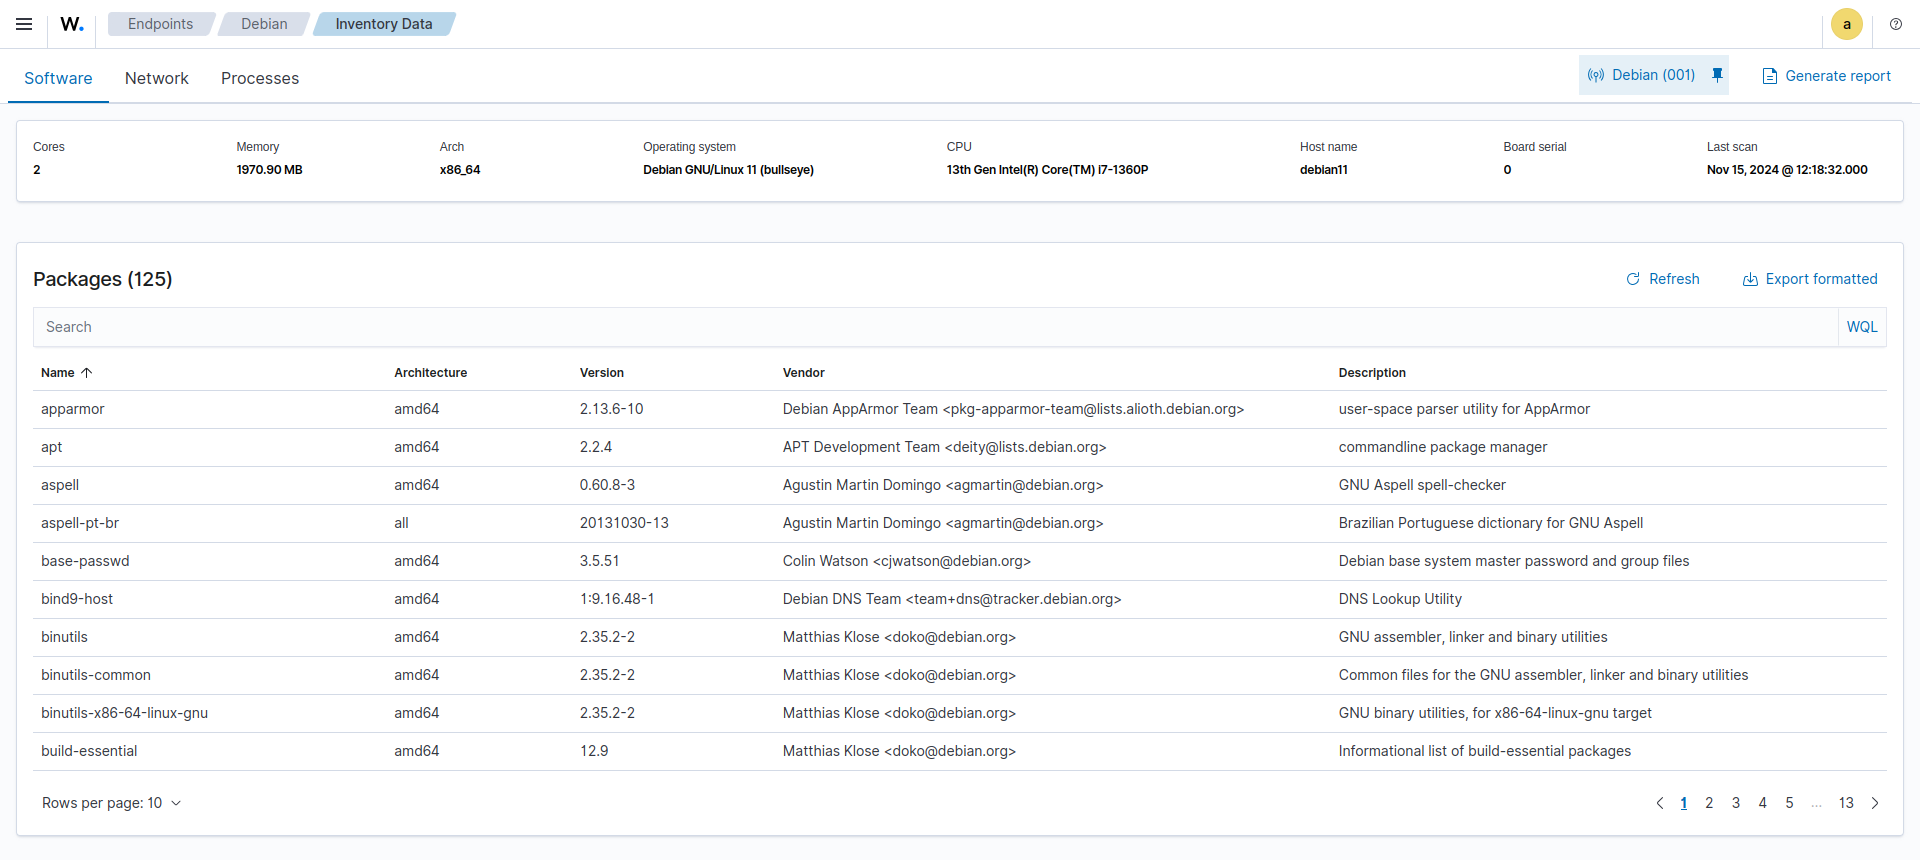Viewport: 1920px width, 860px height.
Task: Click the Refresh packages button
Action: [x=1662, y=279]
